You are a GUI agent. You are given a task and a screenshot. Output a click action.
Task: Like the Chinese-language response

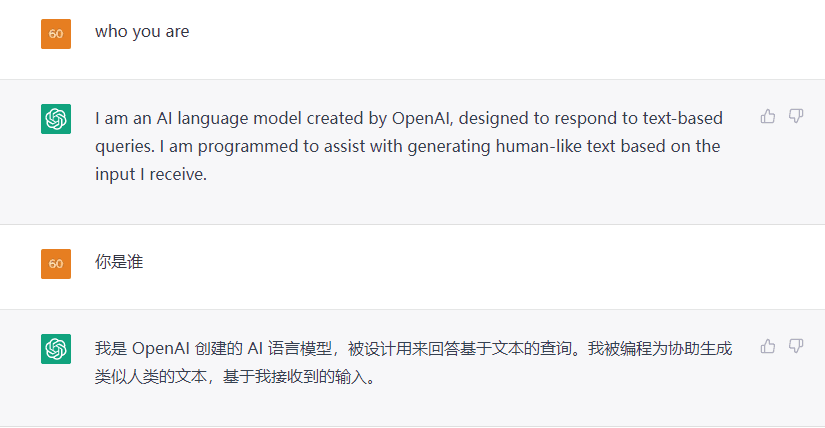768,346
